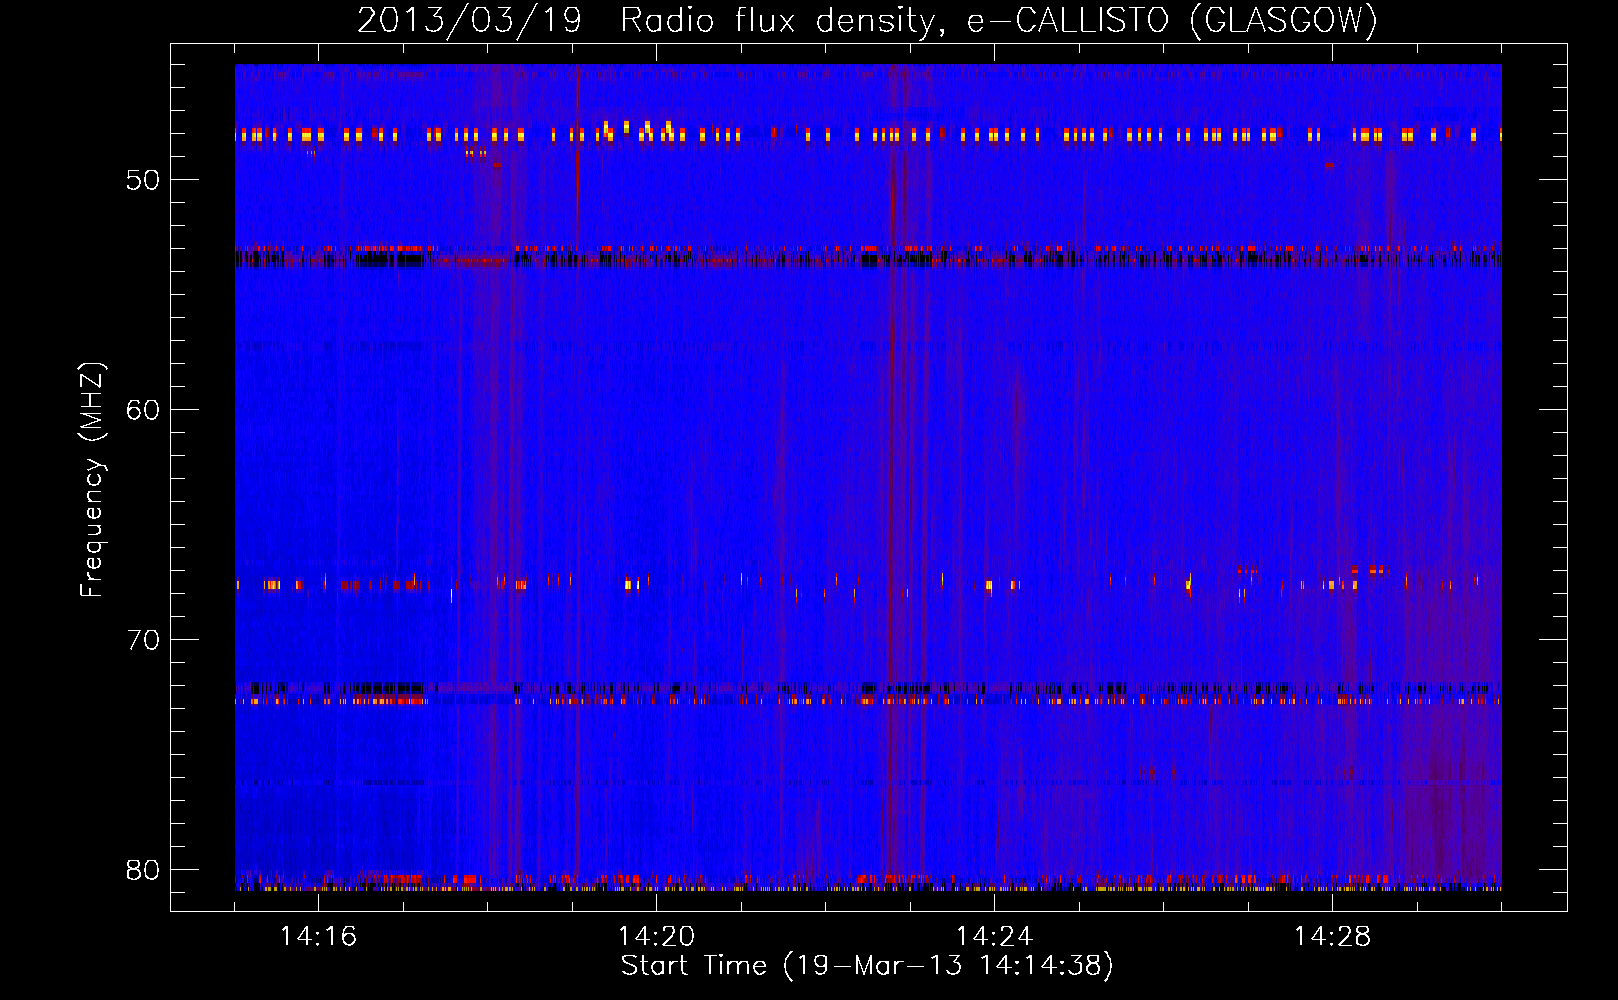Click the 14:28 time tick label
Image resolution: width=1618 pixels, height=1000 pixels.
[x=1332, y=937]
